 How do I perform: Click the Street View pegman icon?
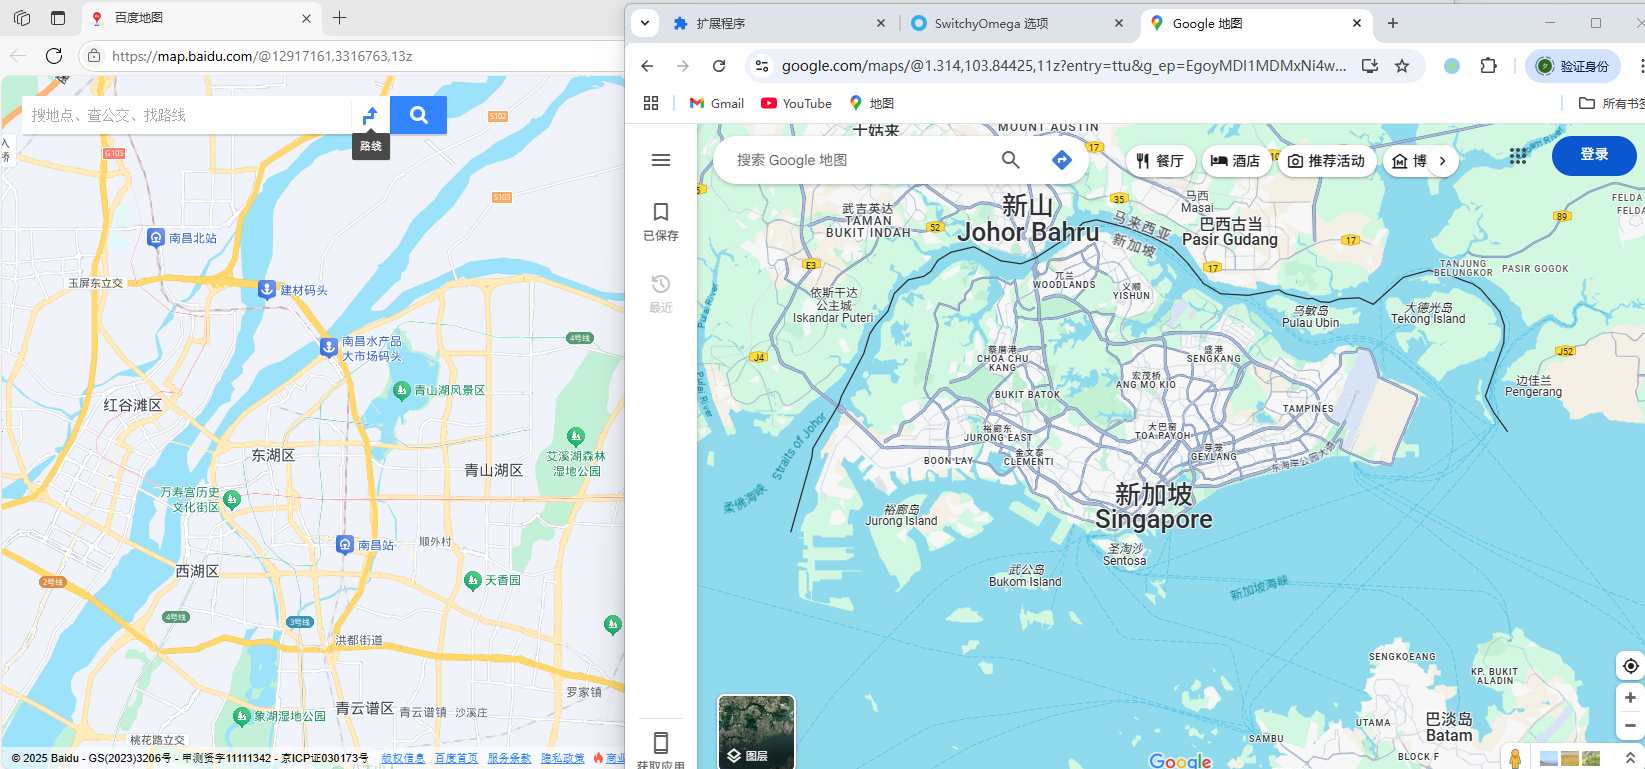pos(1515,758)
